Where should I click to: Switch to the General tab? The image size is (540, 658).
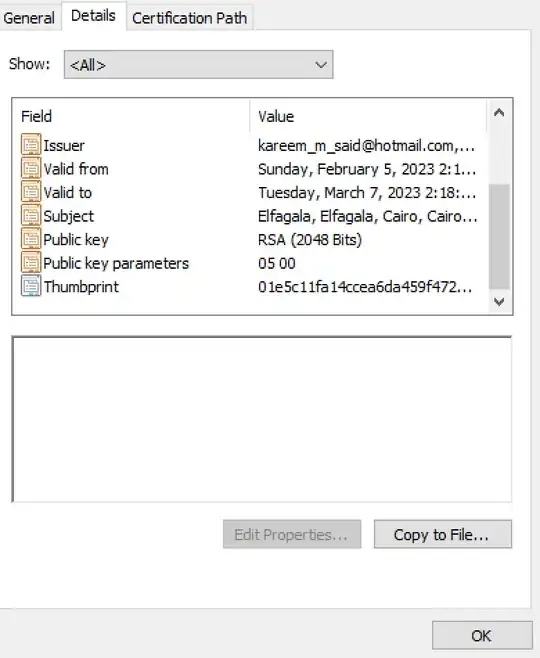tap(29, 18)
